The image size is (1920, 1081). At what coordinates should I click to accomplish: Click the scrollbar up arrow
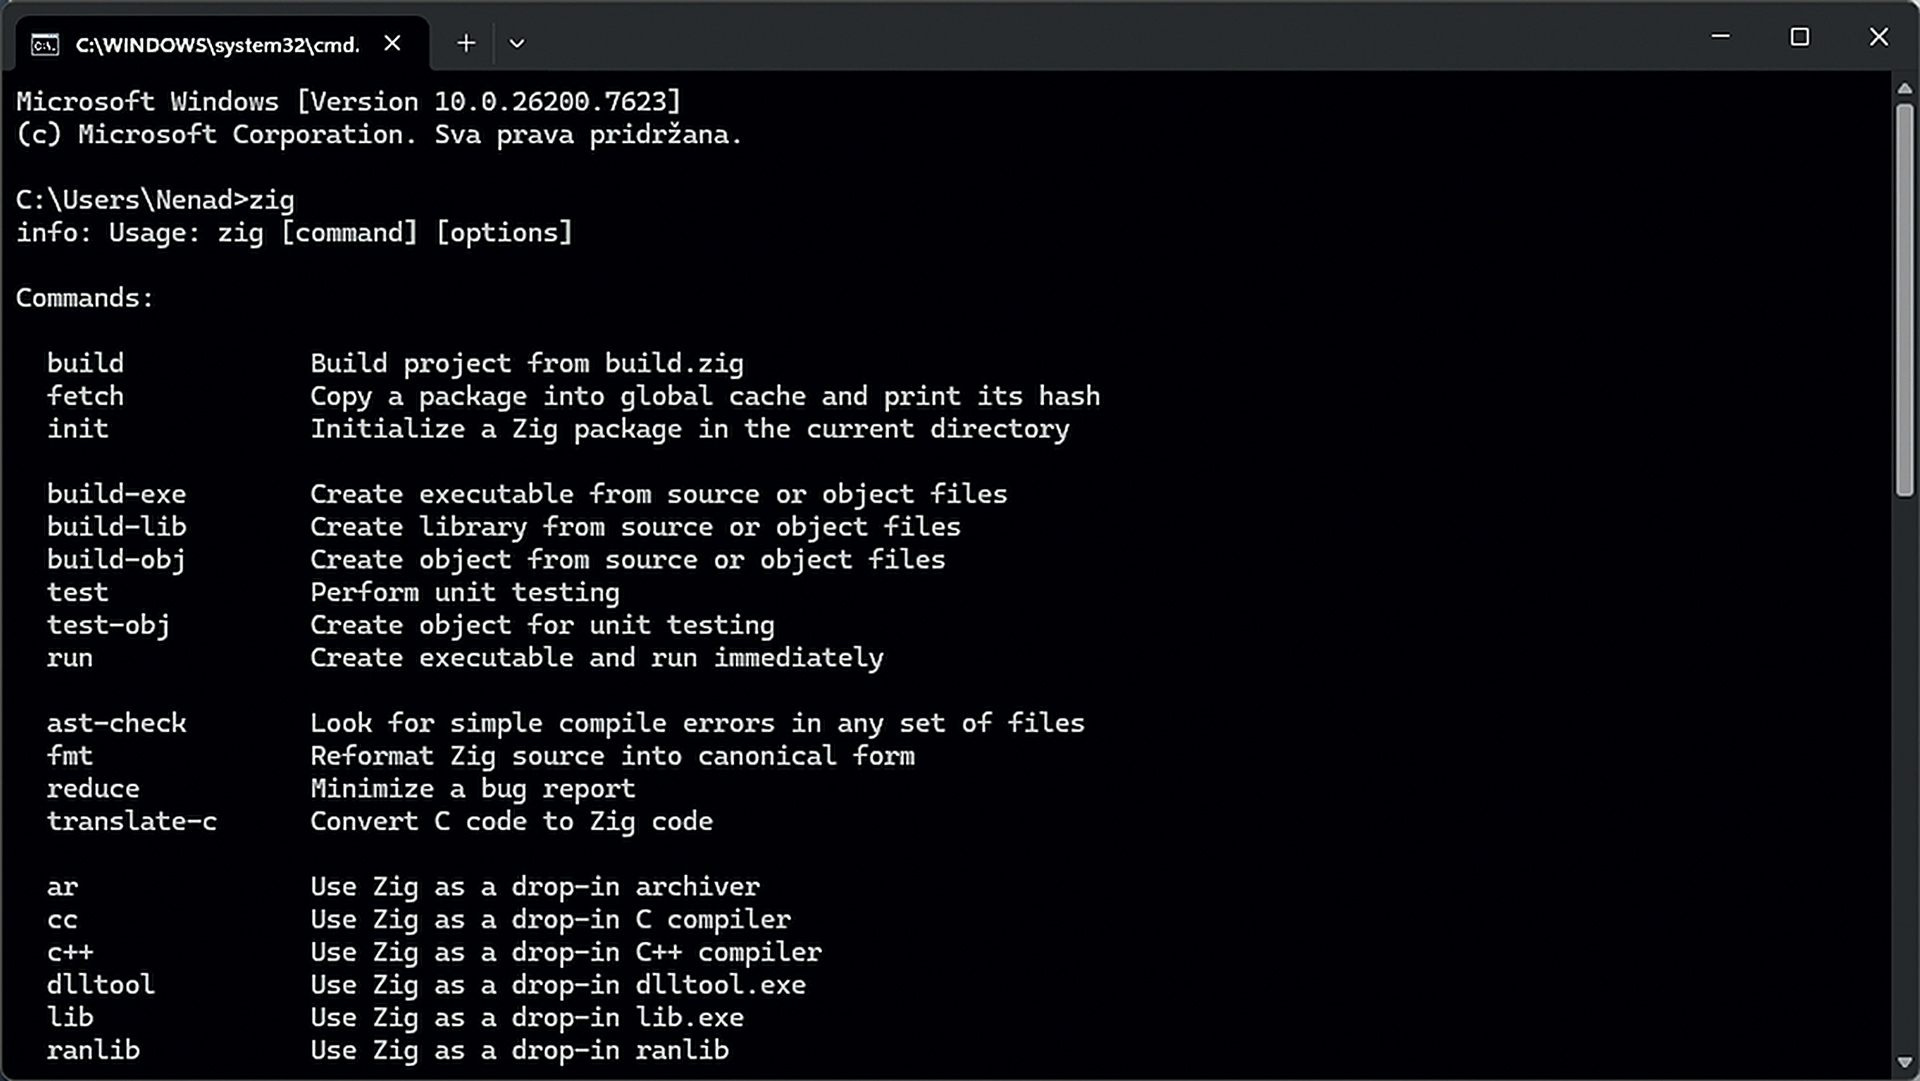tap(1904, 89)
